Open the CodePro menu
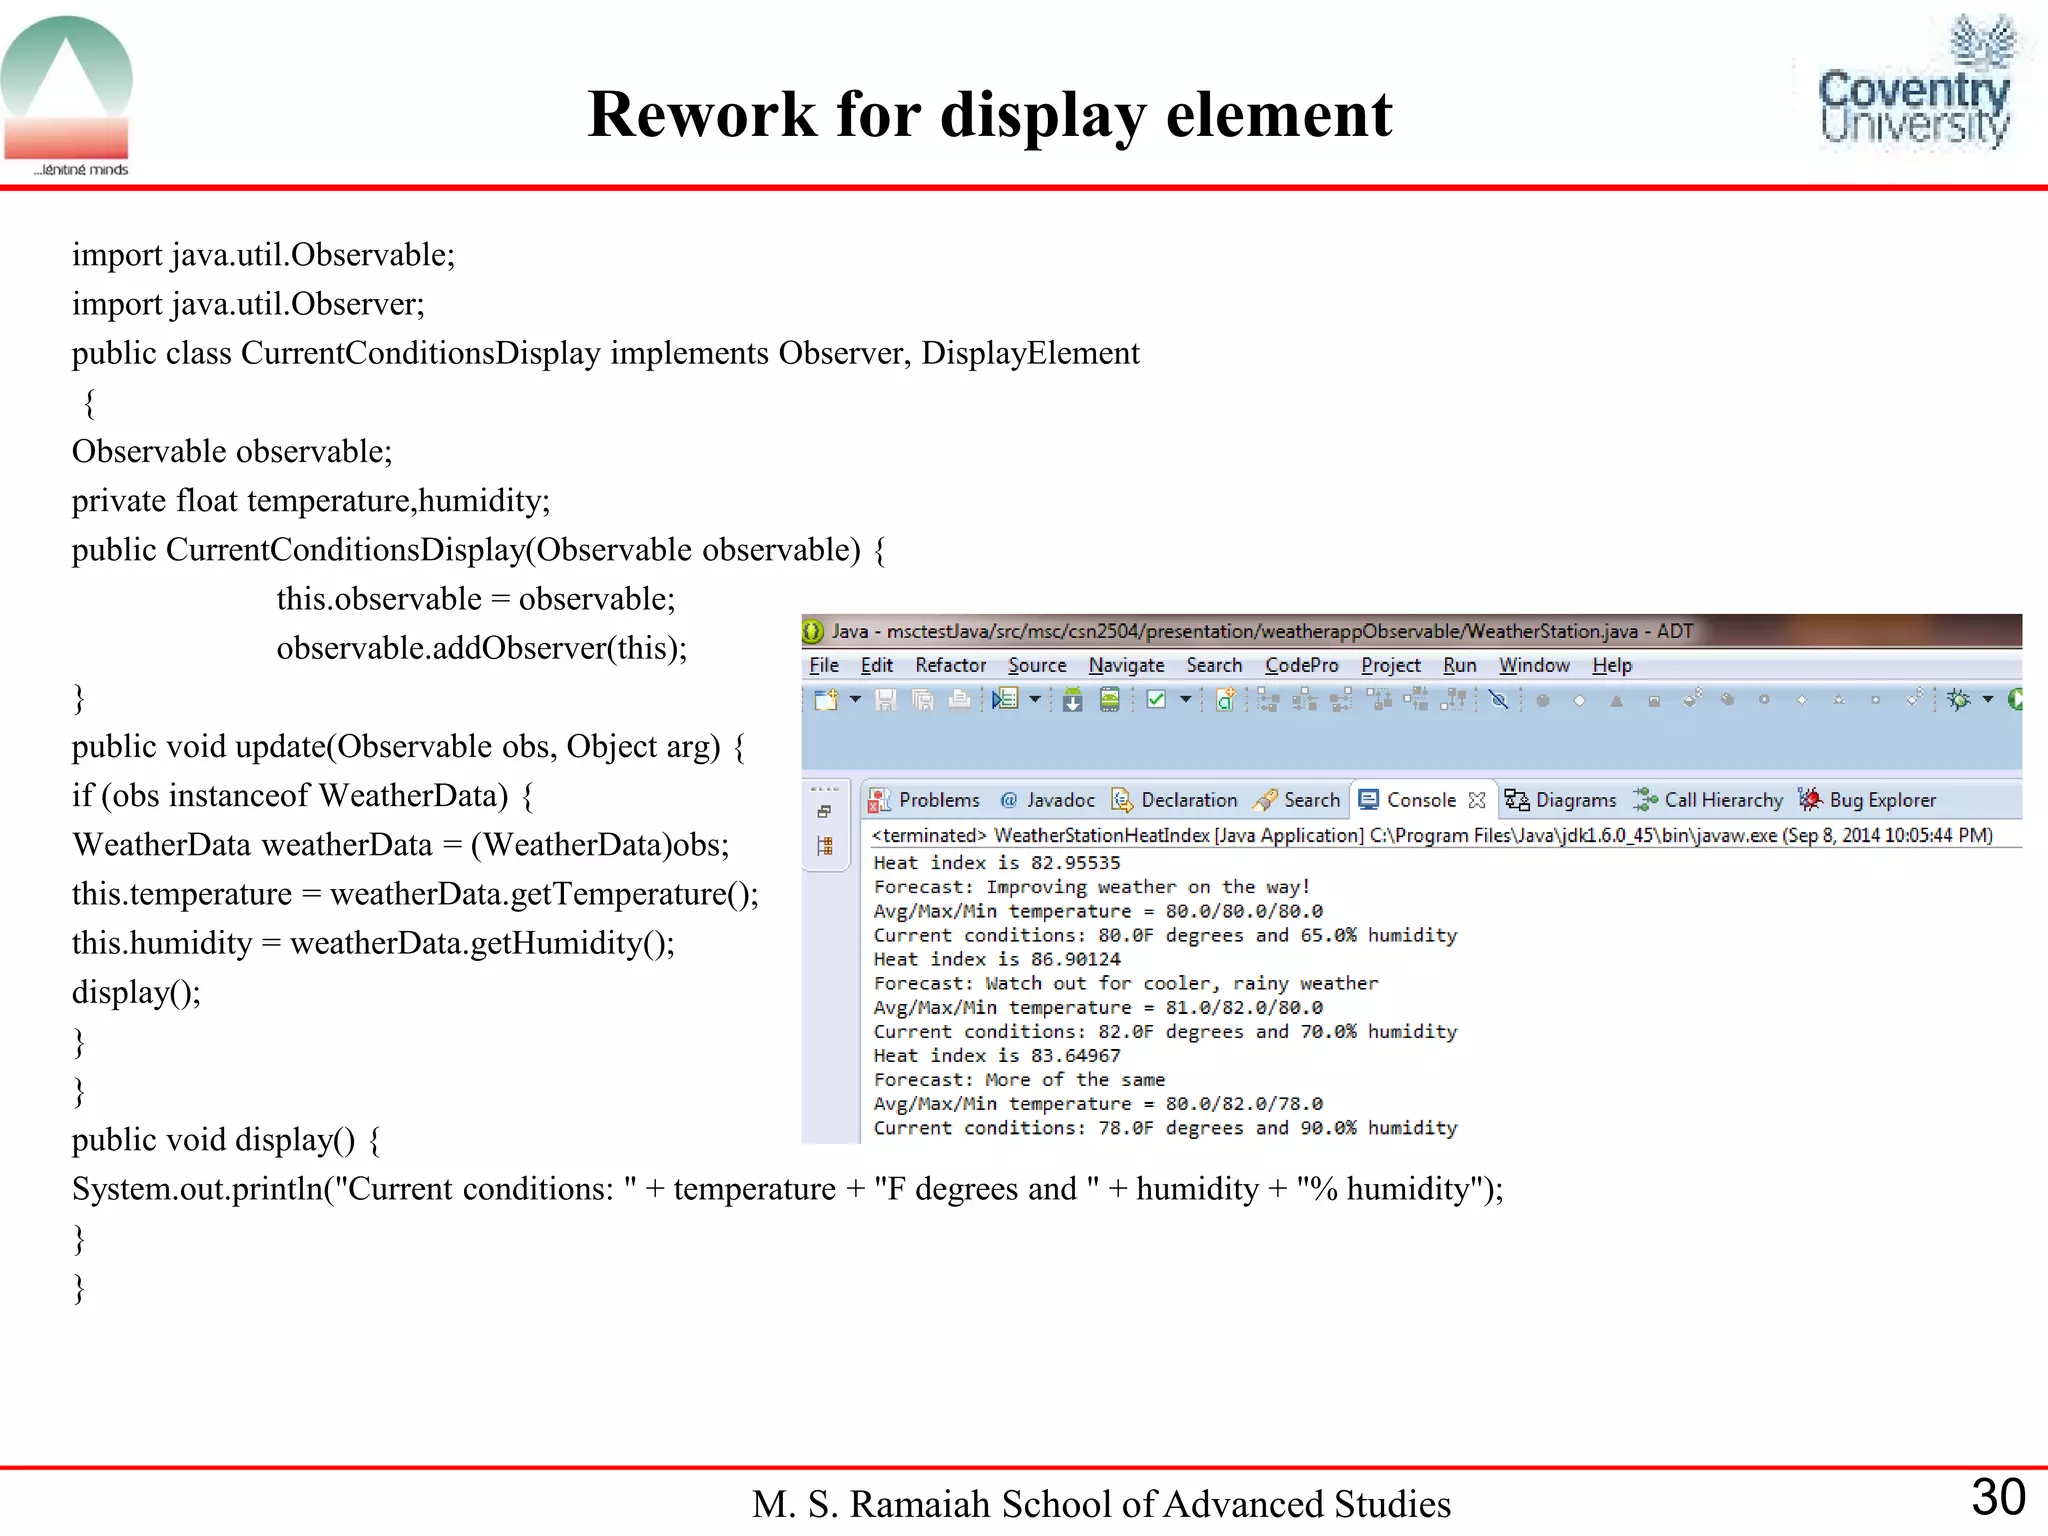2048x1536 pixels. [x=1302, y=666]
